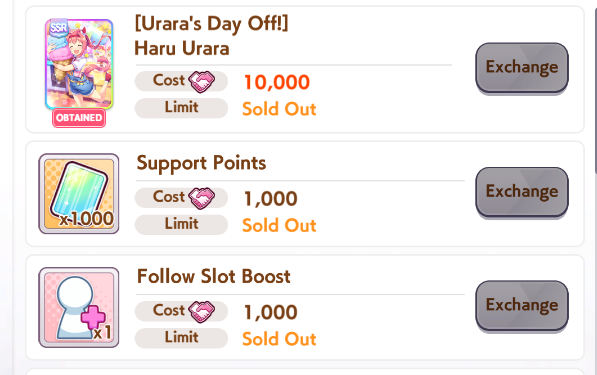The height and width of the screenshot is (375, 597).
Task: Open the Haru Urara SSR card thumbnail
Action: [79, 64]
